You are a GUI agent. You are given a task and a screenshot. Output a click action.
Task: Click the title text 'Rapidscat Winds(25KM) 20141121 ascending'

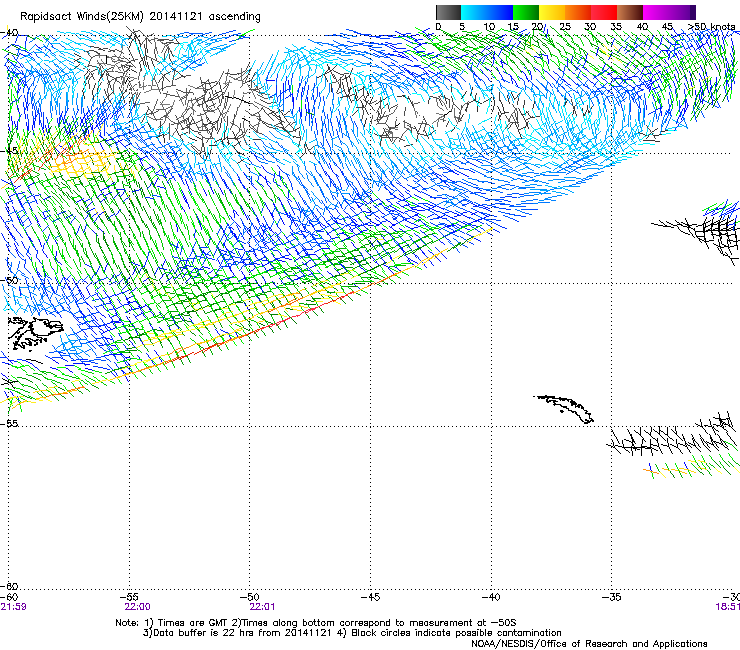point(140,17)
